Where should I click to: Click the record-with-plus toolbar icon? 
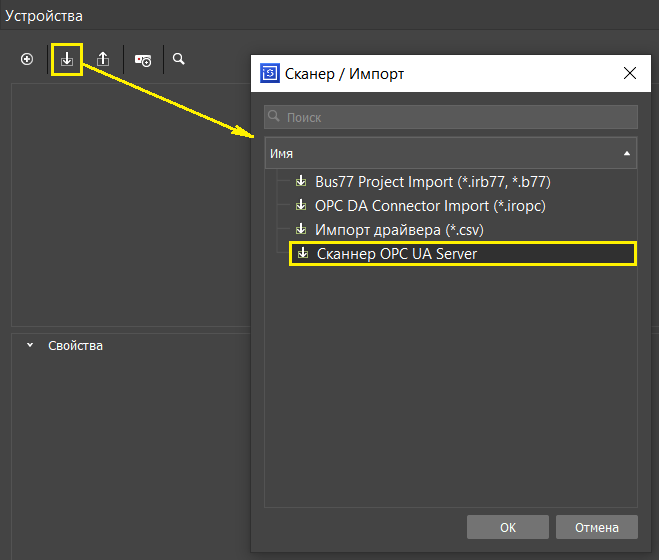[x=143, y=60]
